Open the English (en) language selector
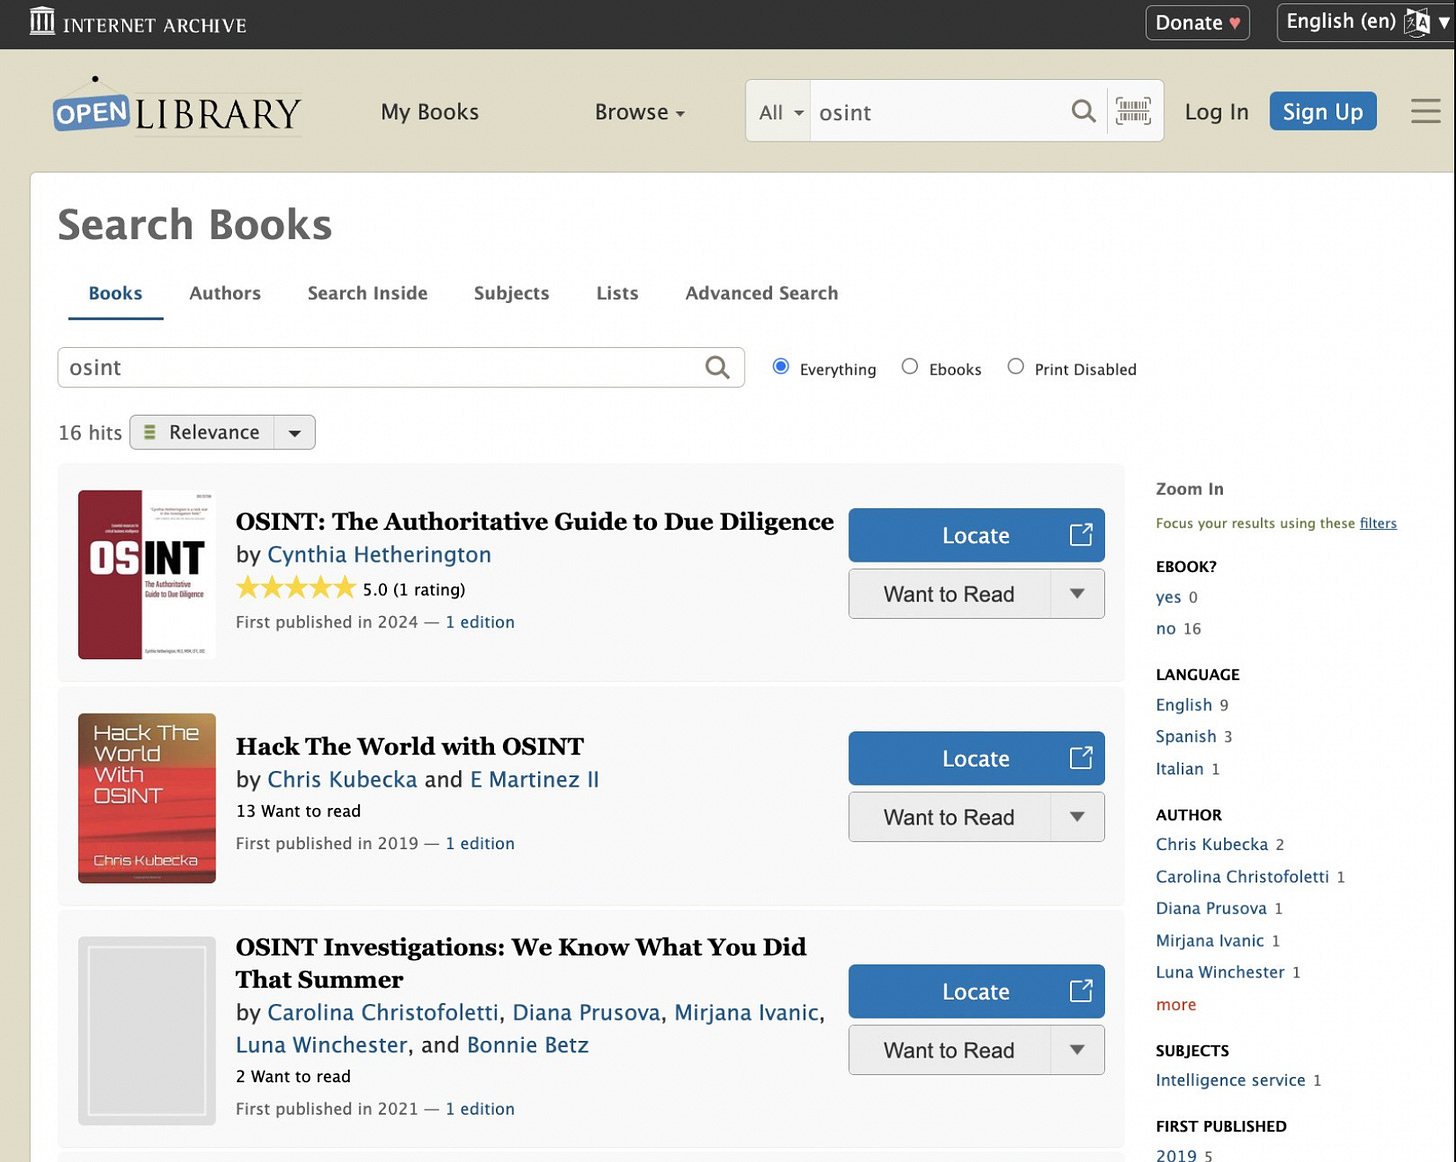 point(1364,22)
